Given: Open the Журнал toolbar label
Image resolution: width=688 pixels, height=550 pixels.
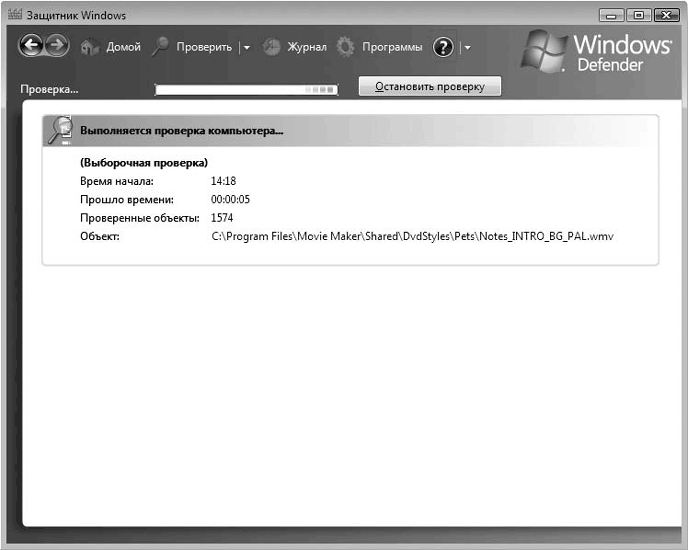Looking at the screenshot, I should coord(307,47).
